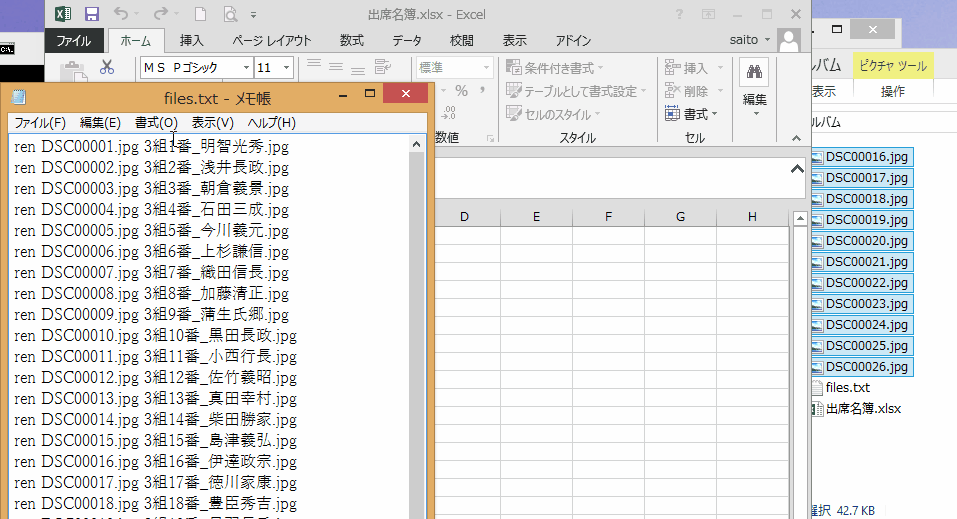Open セルのスタイル gallery

(x=553, y=114)
